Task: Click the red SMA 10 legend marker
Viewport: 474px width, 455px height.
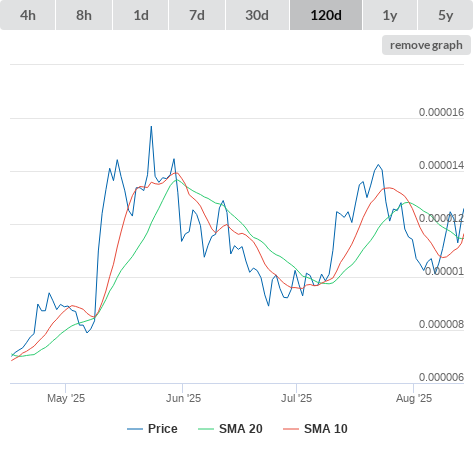Action: [291, 429]
